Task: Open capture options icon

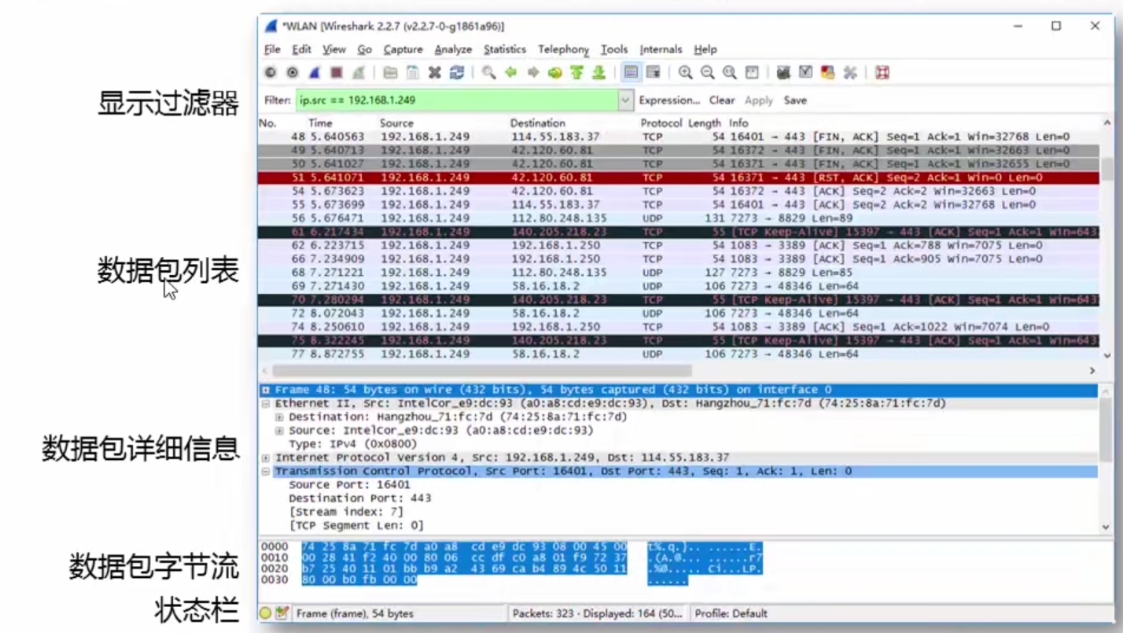Action: tap(292, 72)
